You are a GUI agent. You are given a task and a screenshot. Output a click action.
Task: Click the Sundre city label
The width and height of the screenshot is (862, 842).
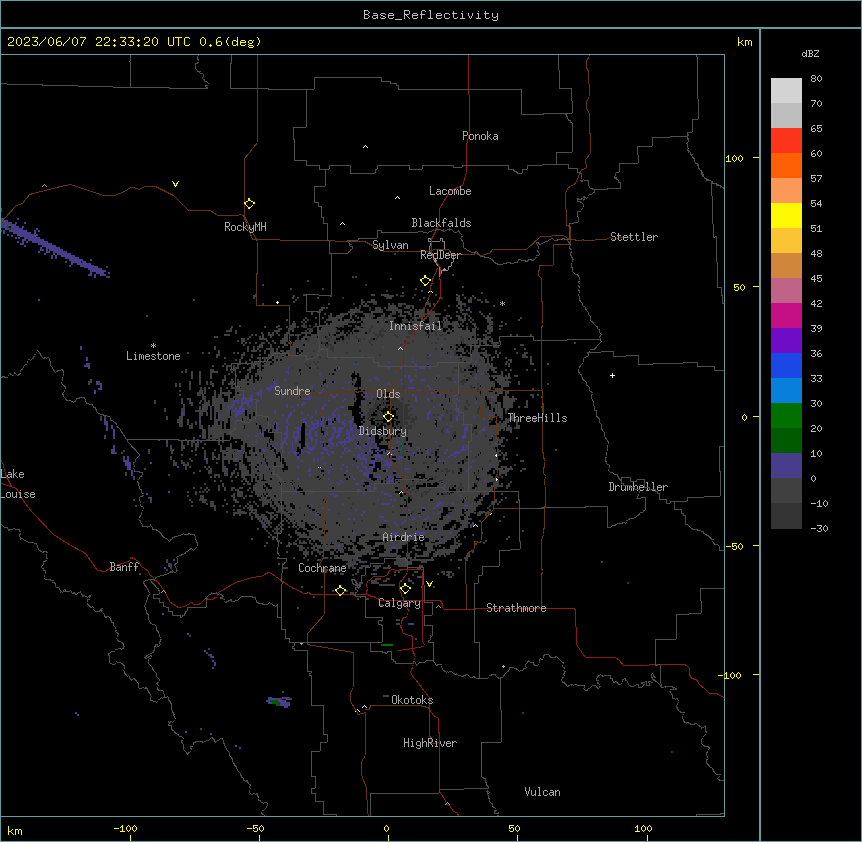pyautogui.click(x=292, y=391)
